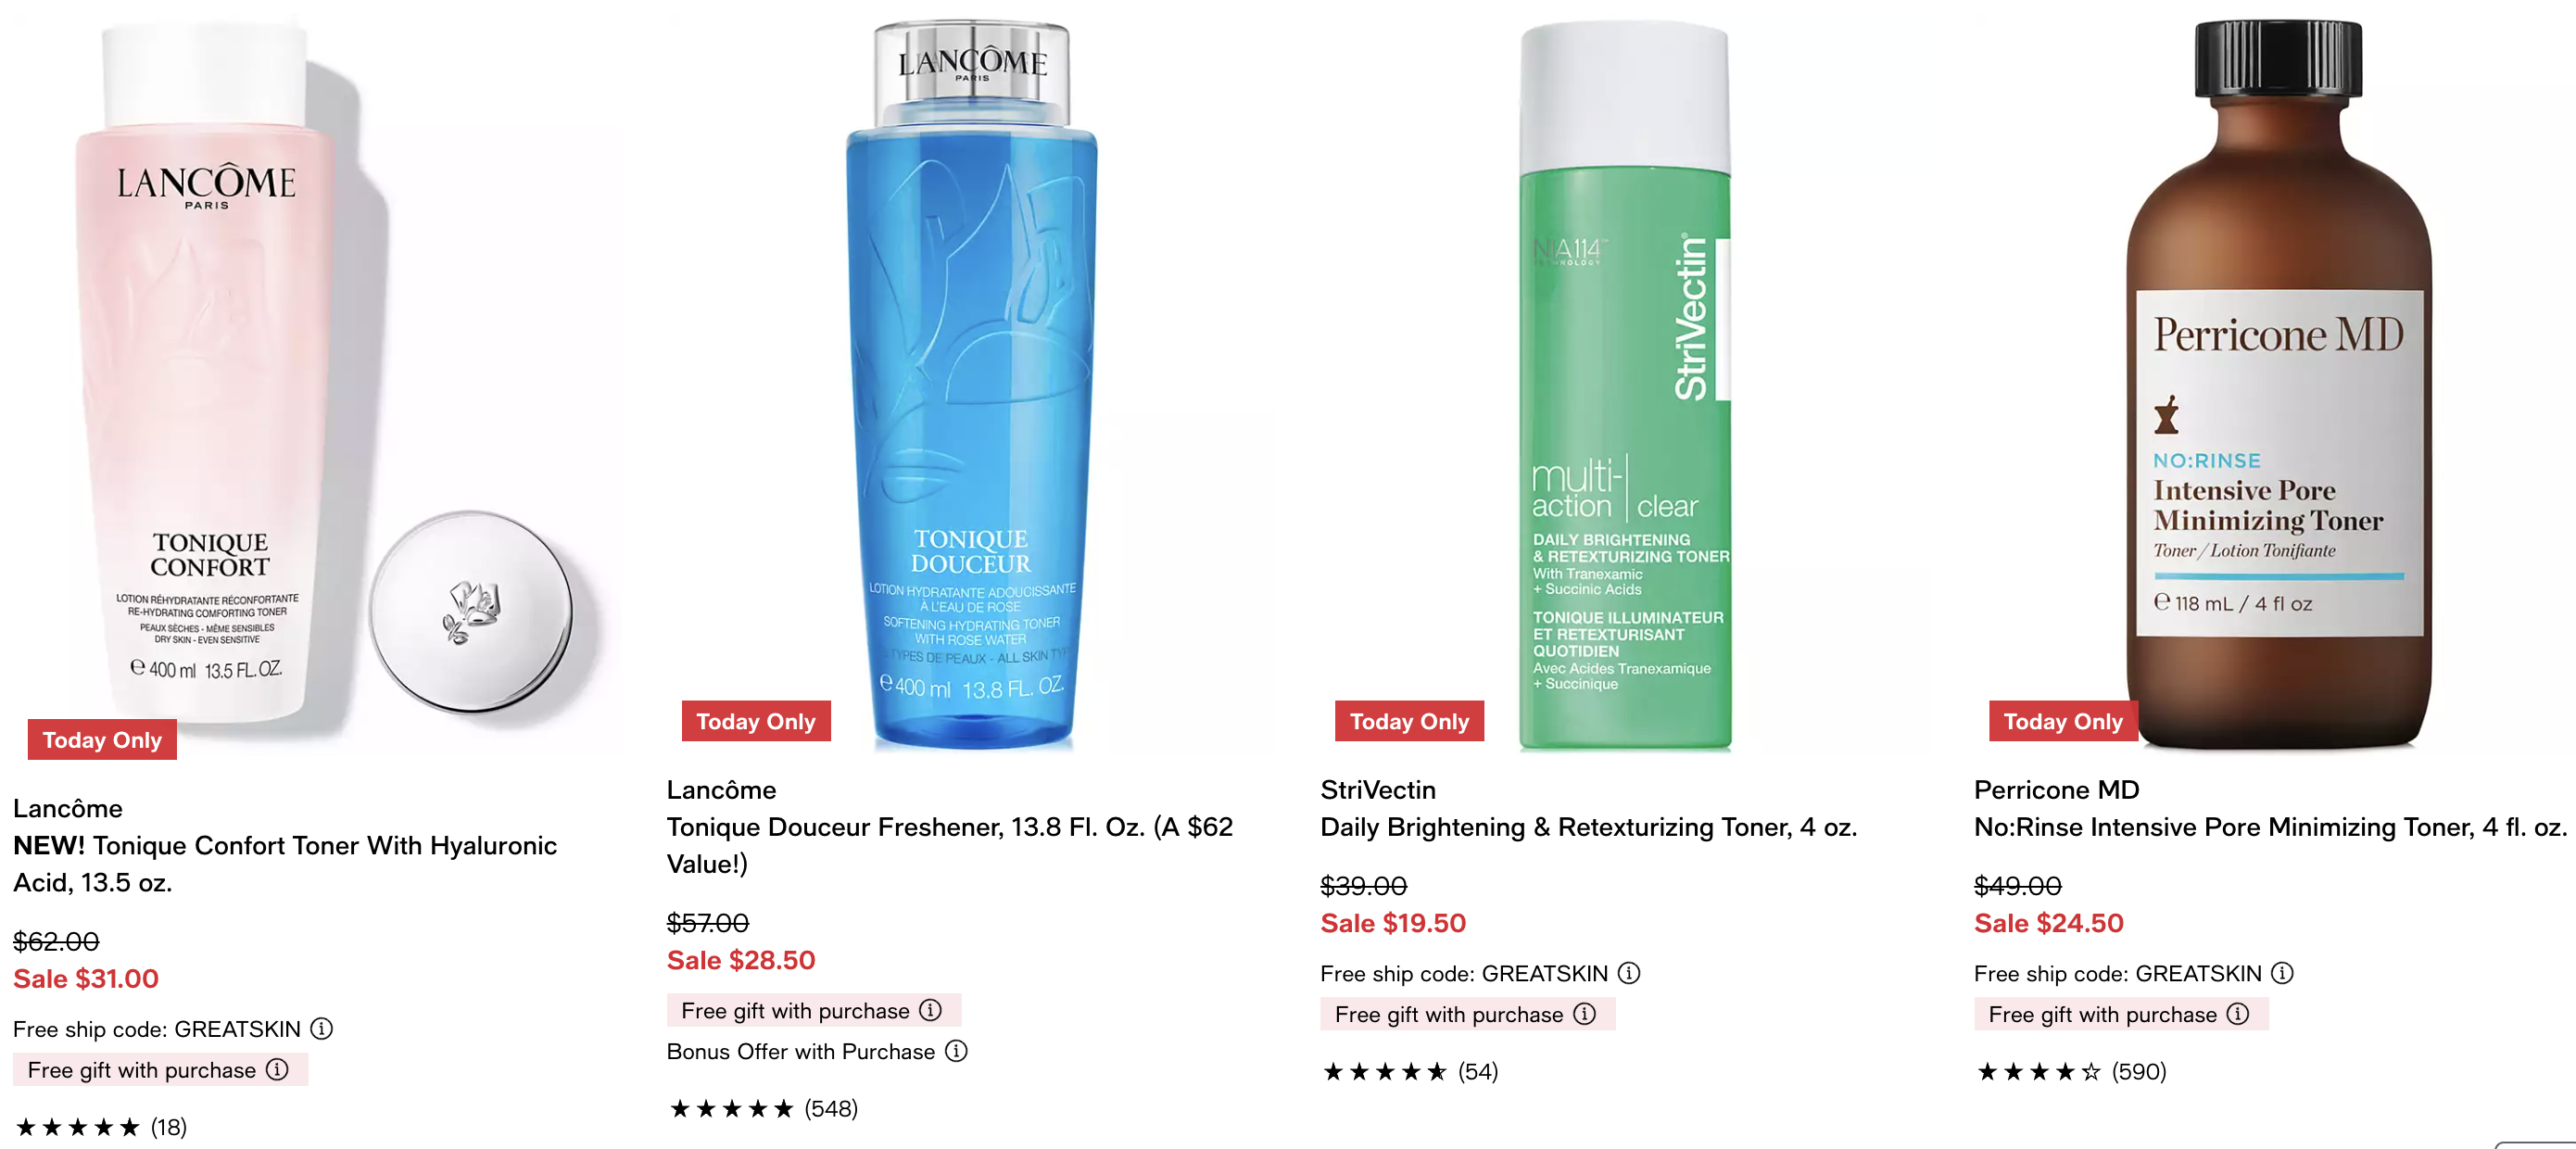Viewport: 2576px width, 1149px height.
Task: Click Free gift with purchase badge under StriVectin
Action: pos(1467,1013)
